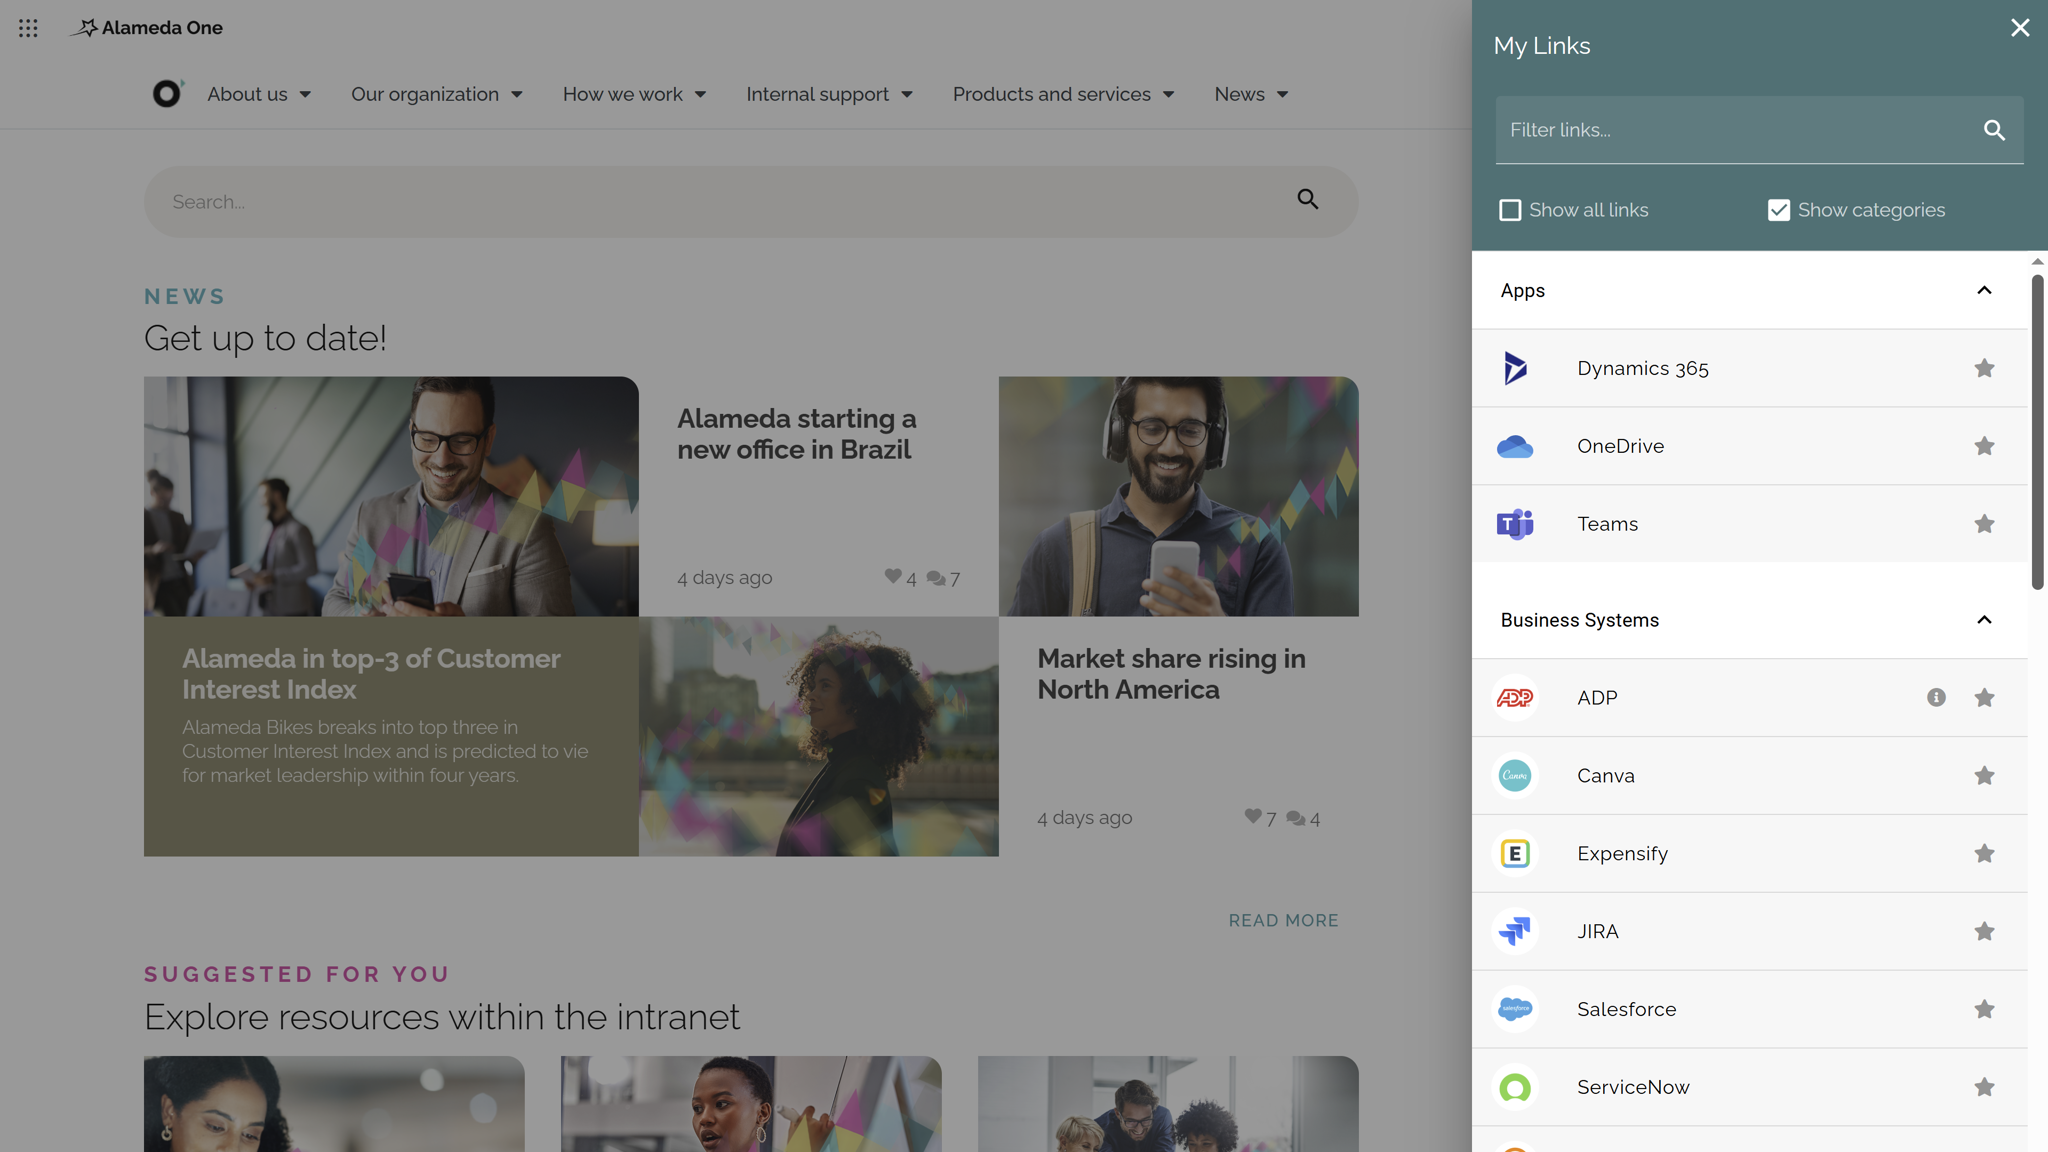Collapse the Apps category
Screen dimensions: 2048x1152
click(x=1984, y=290)
